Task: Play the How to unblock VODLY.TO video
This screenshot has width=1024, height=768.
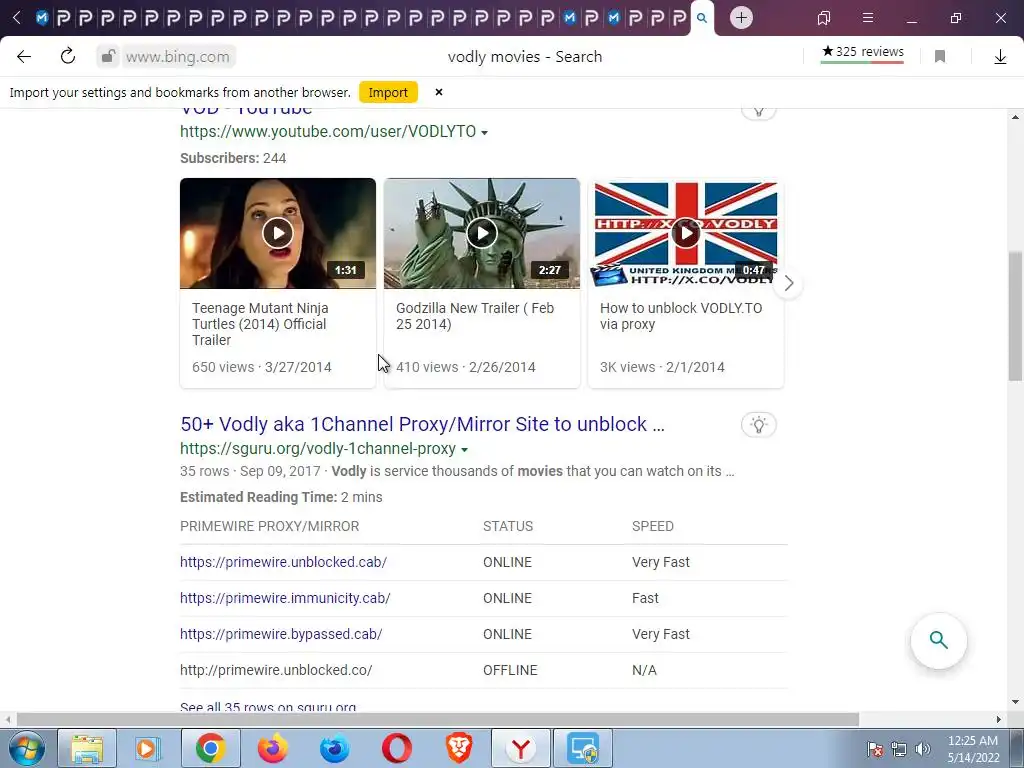Action: 686,232
